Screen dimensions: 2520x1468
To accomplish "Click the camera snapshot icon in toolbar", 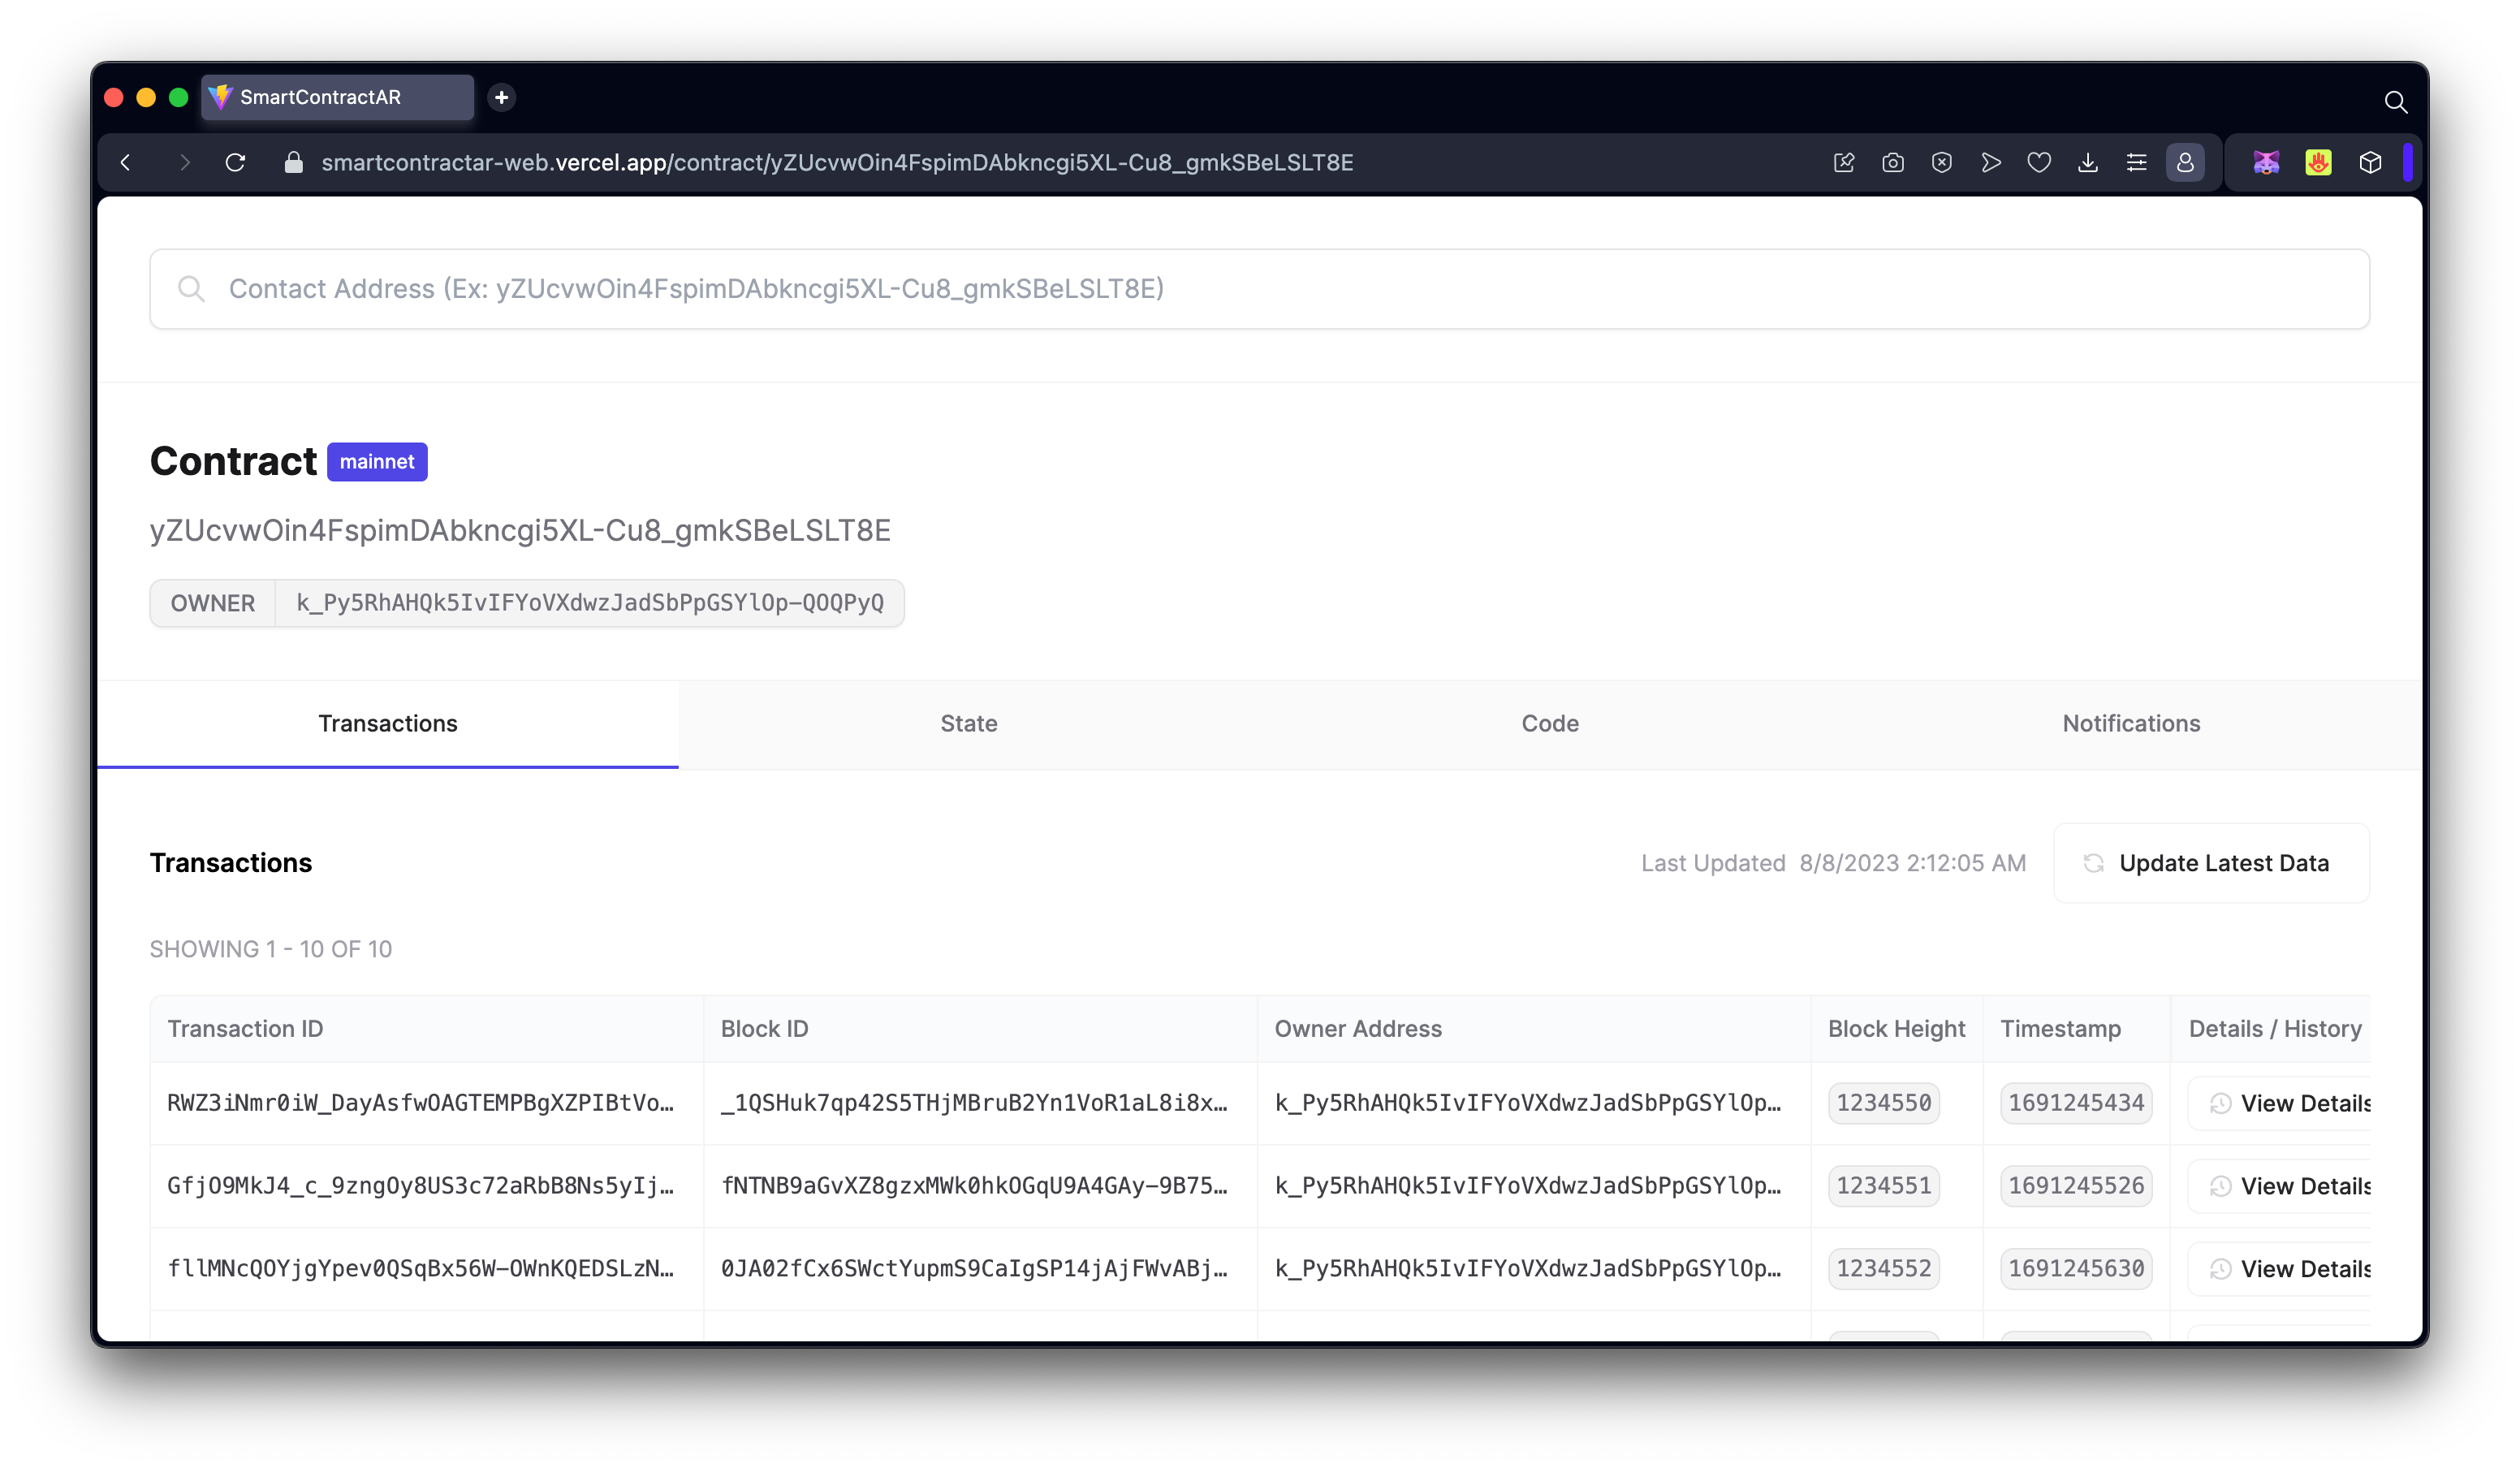I will point(1892,162).
